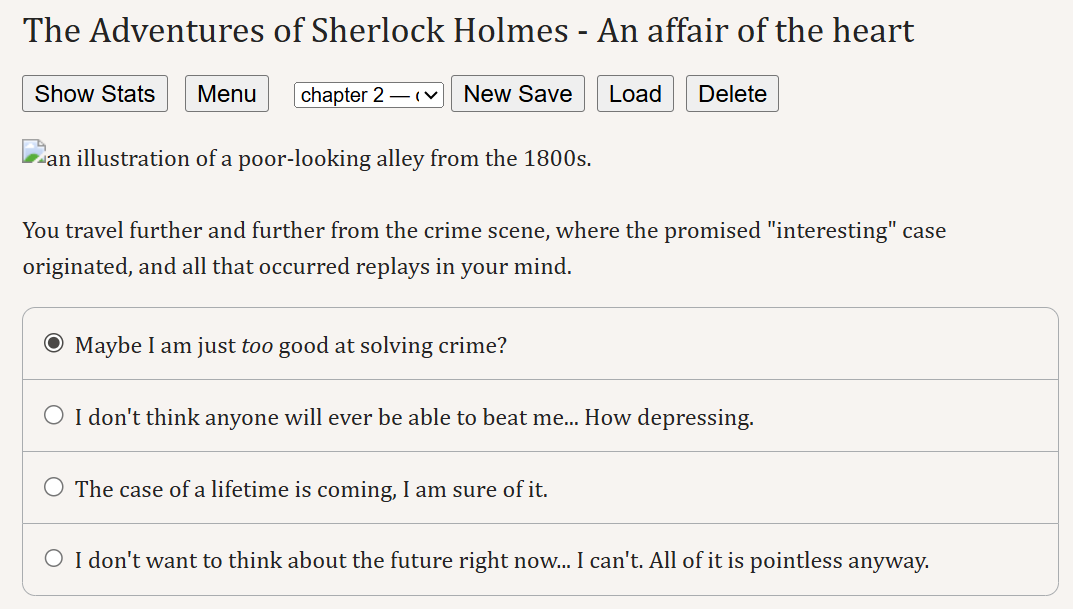The height and width of the screenshot is (609, 1073).
Task: Click the Load save button
Action: click(635, 94)
